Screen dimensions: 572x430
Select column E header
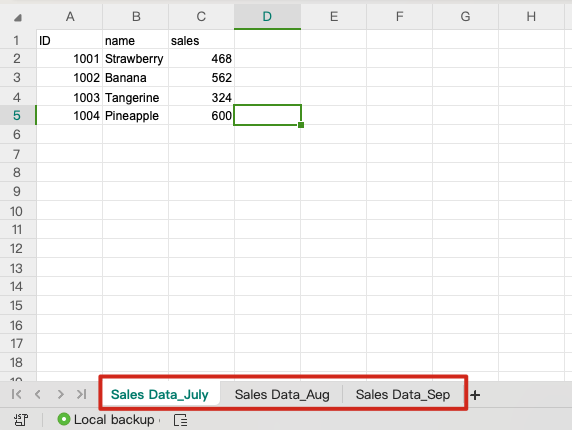click(x=334, y=17)
